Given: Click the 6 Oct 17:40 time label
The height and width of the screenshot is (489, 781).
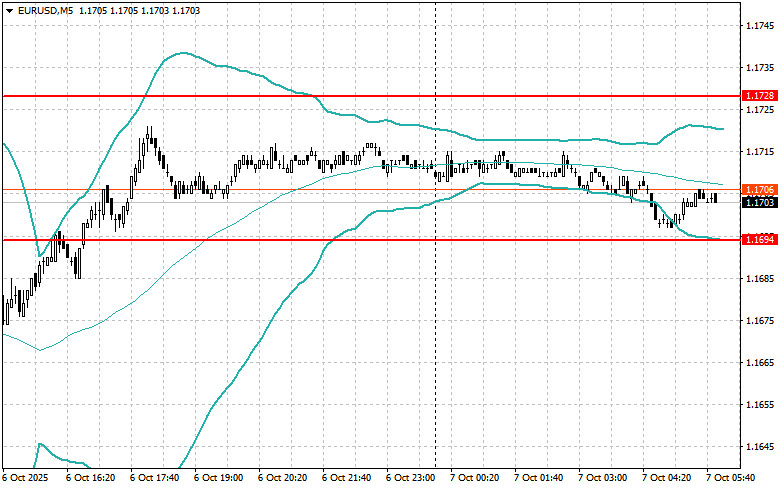Looking at the screenshot, I should (154, 478).
